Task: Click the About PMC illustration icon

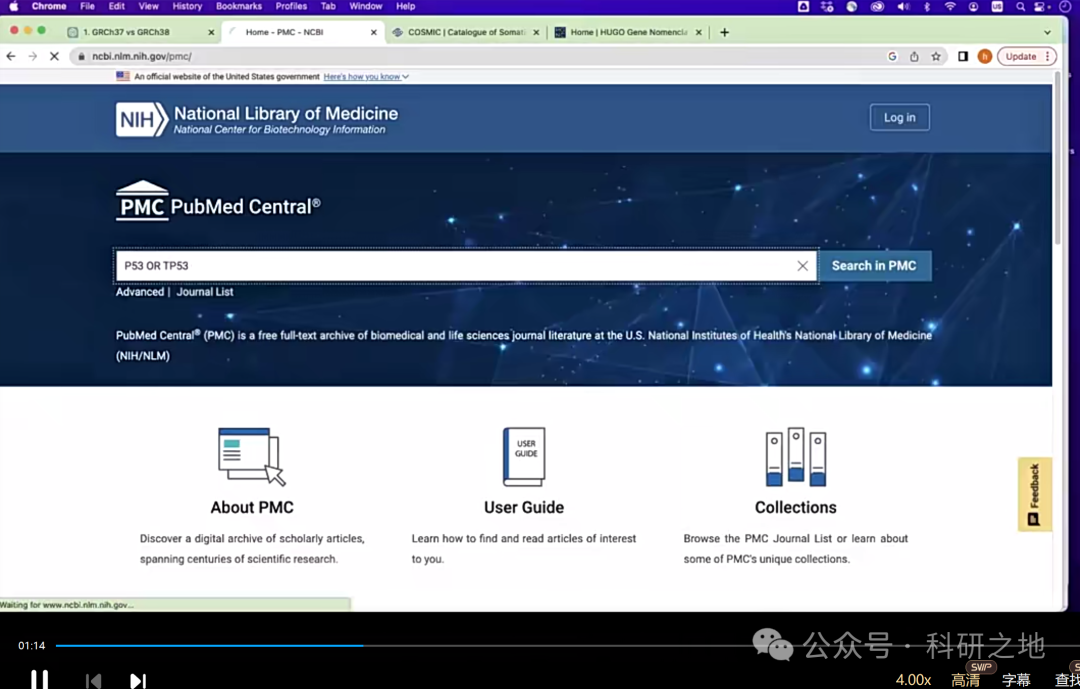Action: (251, 457)
